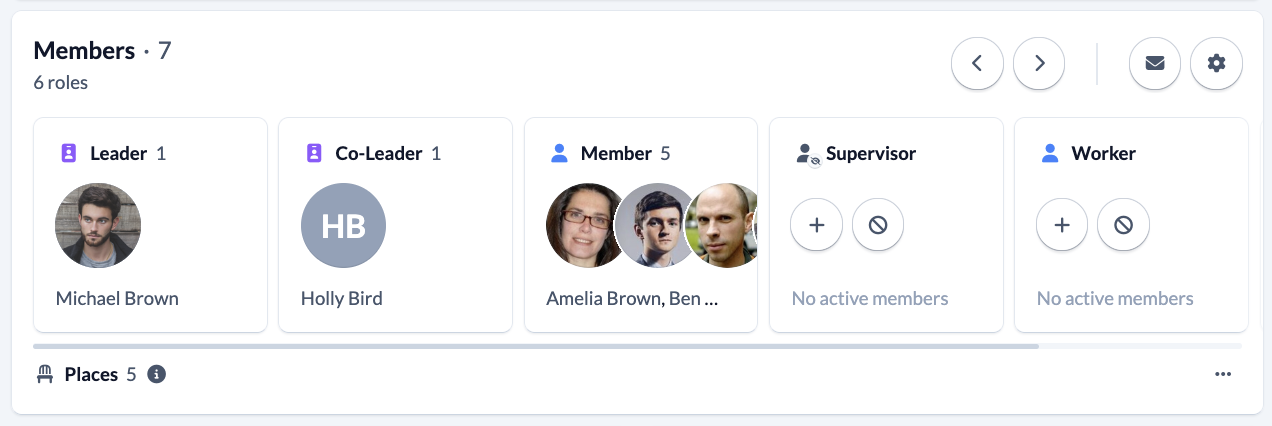Viewport: 1272px width, 426px height.
Task: Open the Places more options menu
Action: click(x=1222, y=374)
